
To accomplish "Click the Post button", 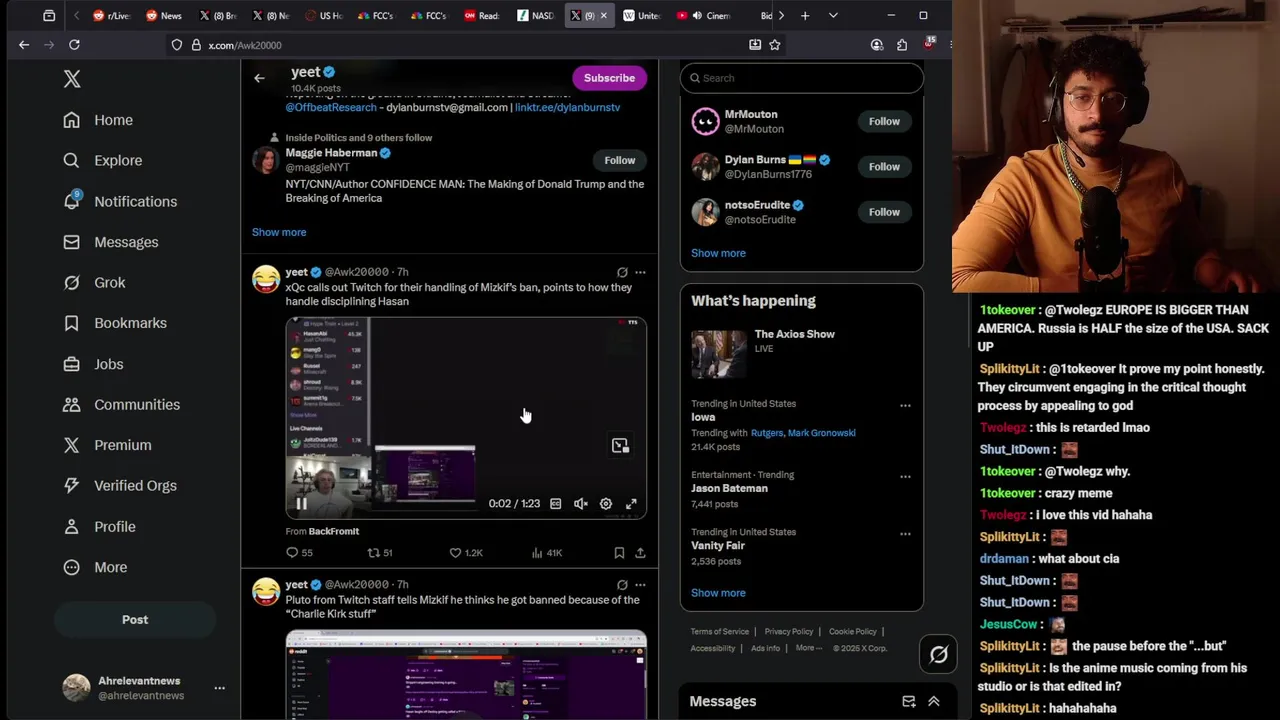I will click(135, 620).
